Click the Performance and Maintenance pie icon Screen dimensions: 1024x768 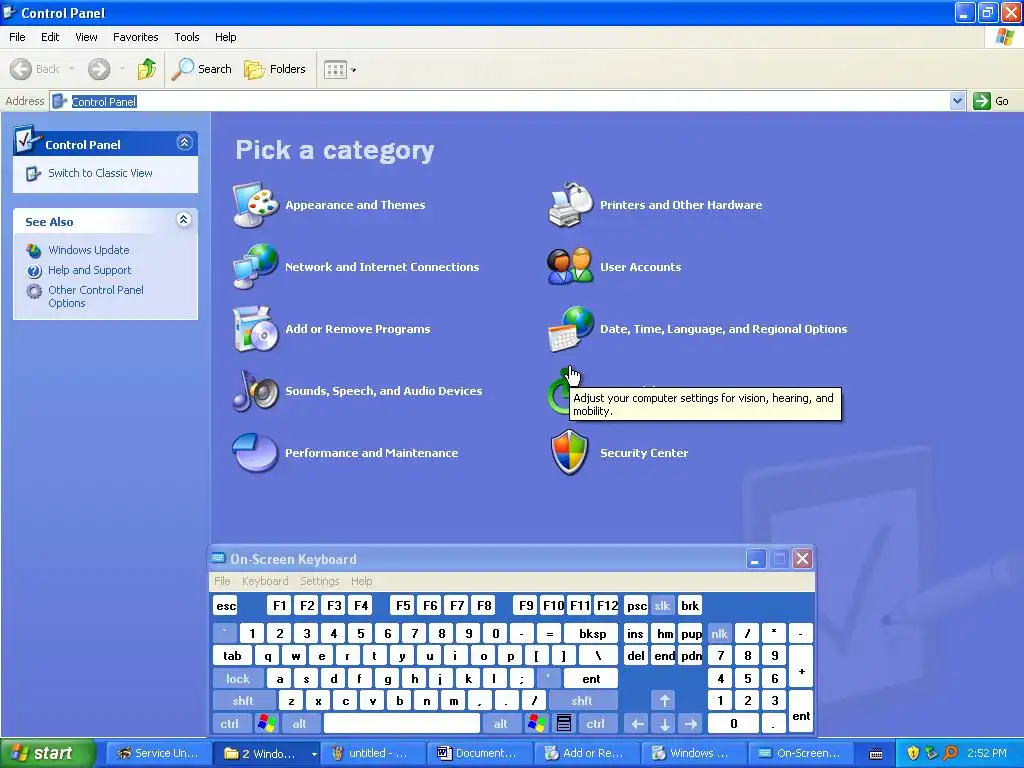coord(256,453)
